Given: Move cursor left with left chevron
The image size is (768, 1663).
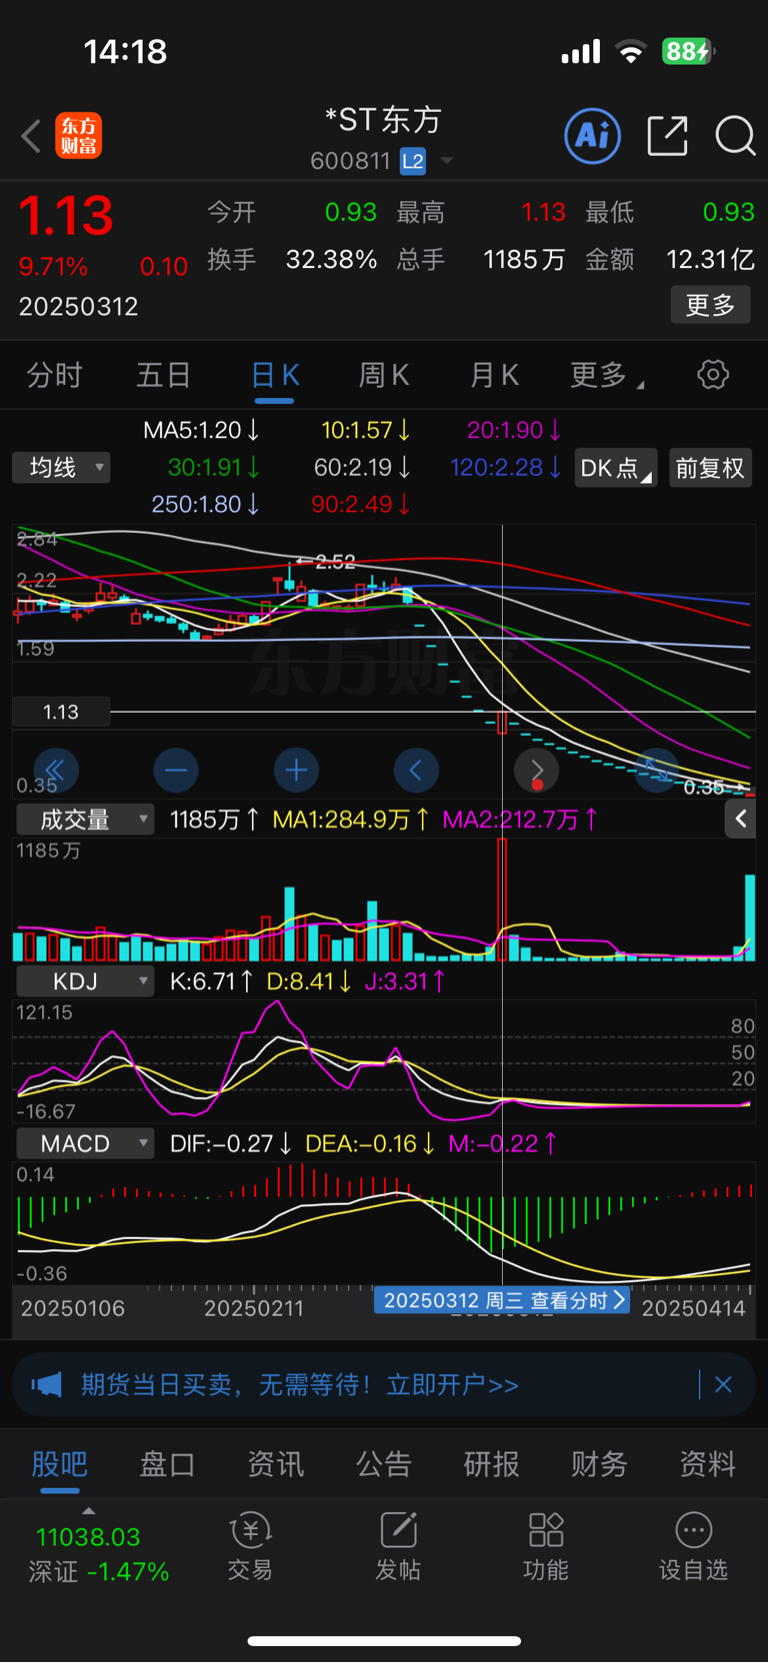Looking at the screenshot, I should click(416, 770).
